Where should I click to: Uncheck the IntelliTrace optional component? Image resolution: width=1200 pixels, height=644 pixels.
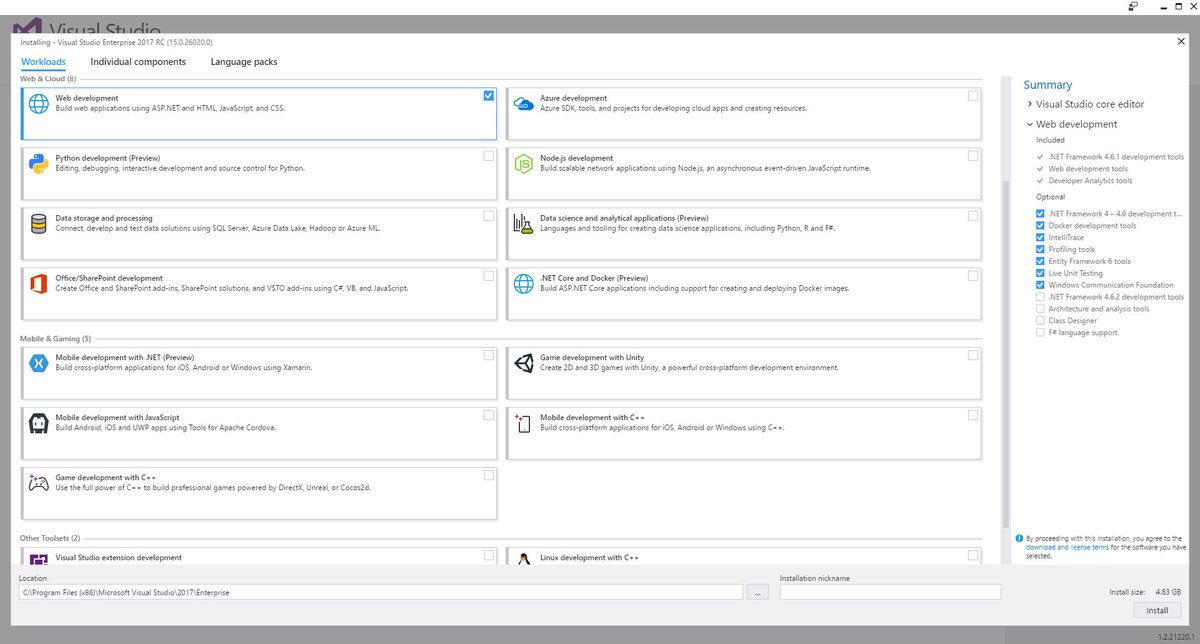[x=1041, y=238]
